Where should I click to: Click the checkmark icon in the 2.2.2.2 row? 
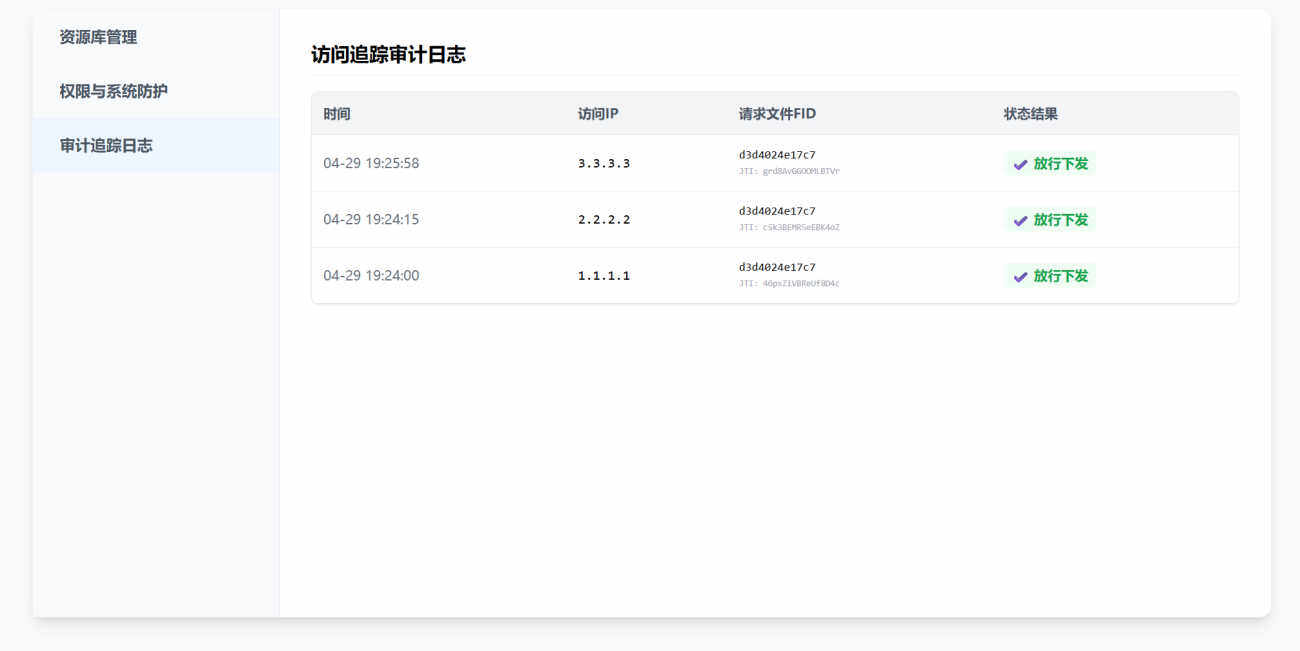[x=1020, y=220]
